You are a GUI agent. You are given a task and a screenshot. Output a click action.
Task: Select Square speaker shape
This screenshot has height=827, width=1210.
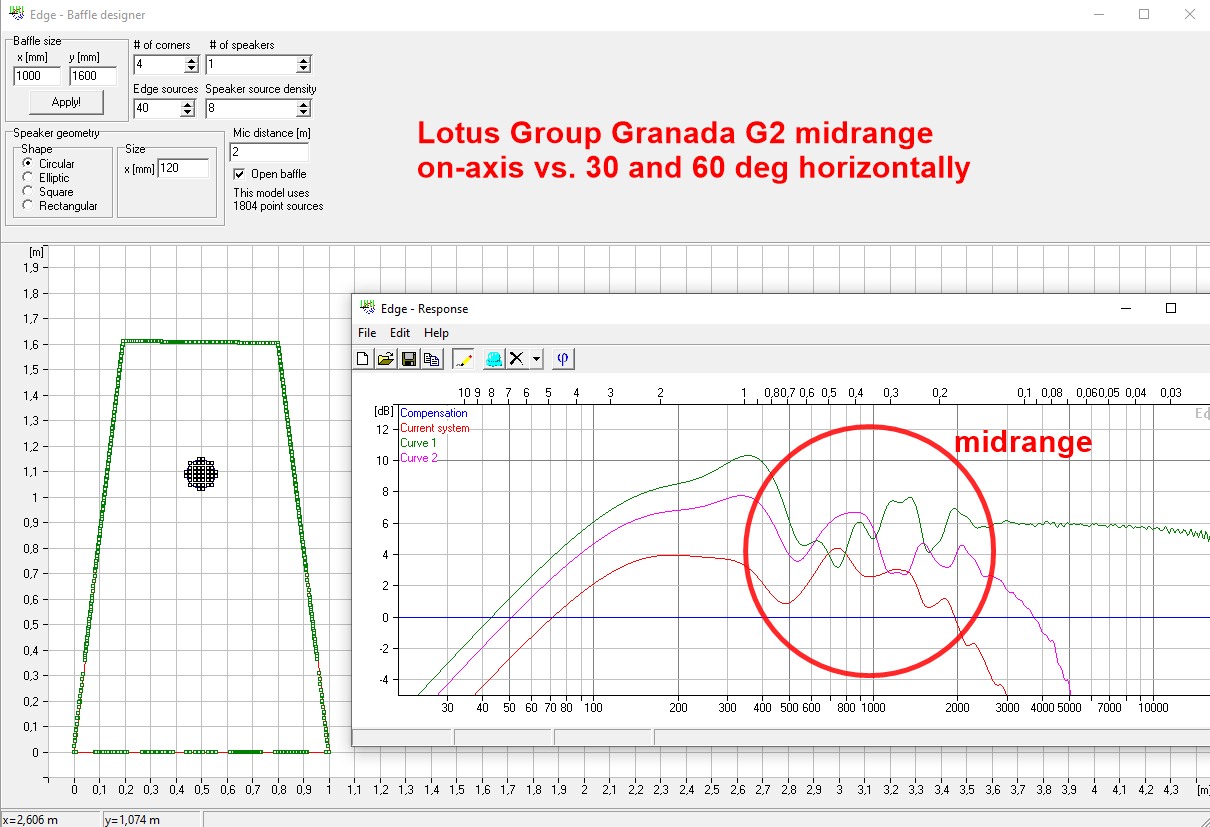28,192
